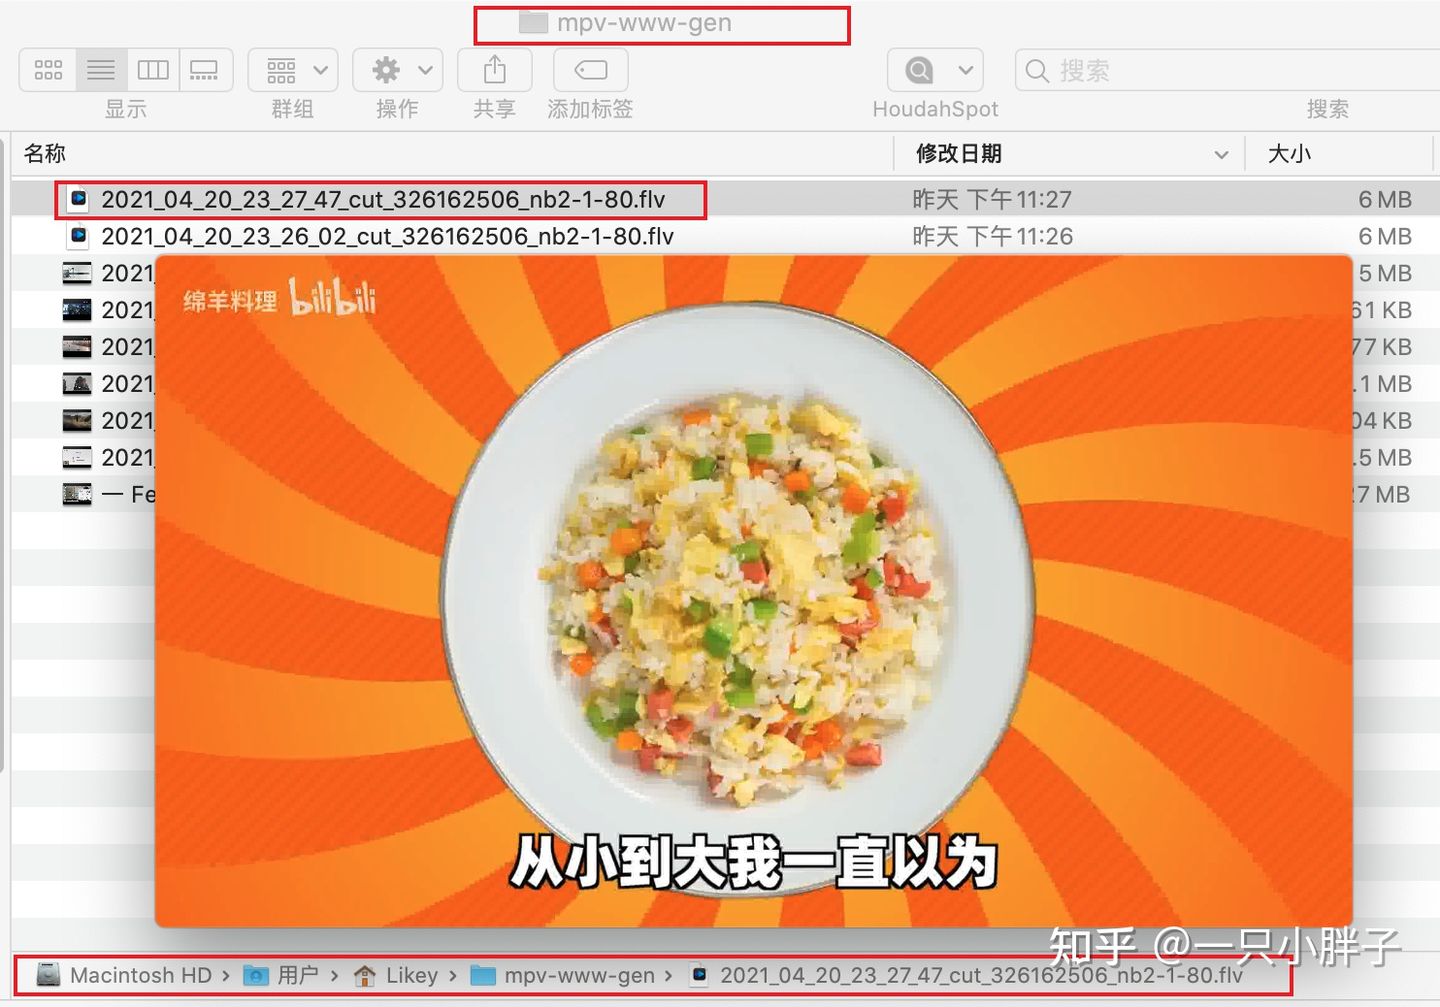Image resolution: width=1440 pixels, height=1007 pixels.
Task: Open Likey folder from the path bar
Action: [x=410, y=975]
